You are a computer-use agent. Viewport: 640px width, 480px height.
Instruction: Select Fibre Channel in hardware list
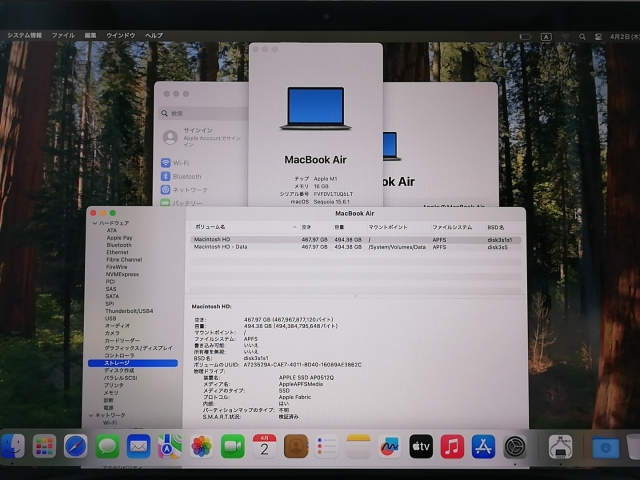click(x=124, y=260)
